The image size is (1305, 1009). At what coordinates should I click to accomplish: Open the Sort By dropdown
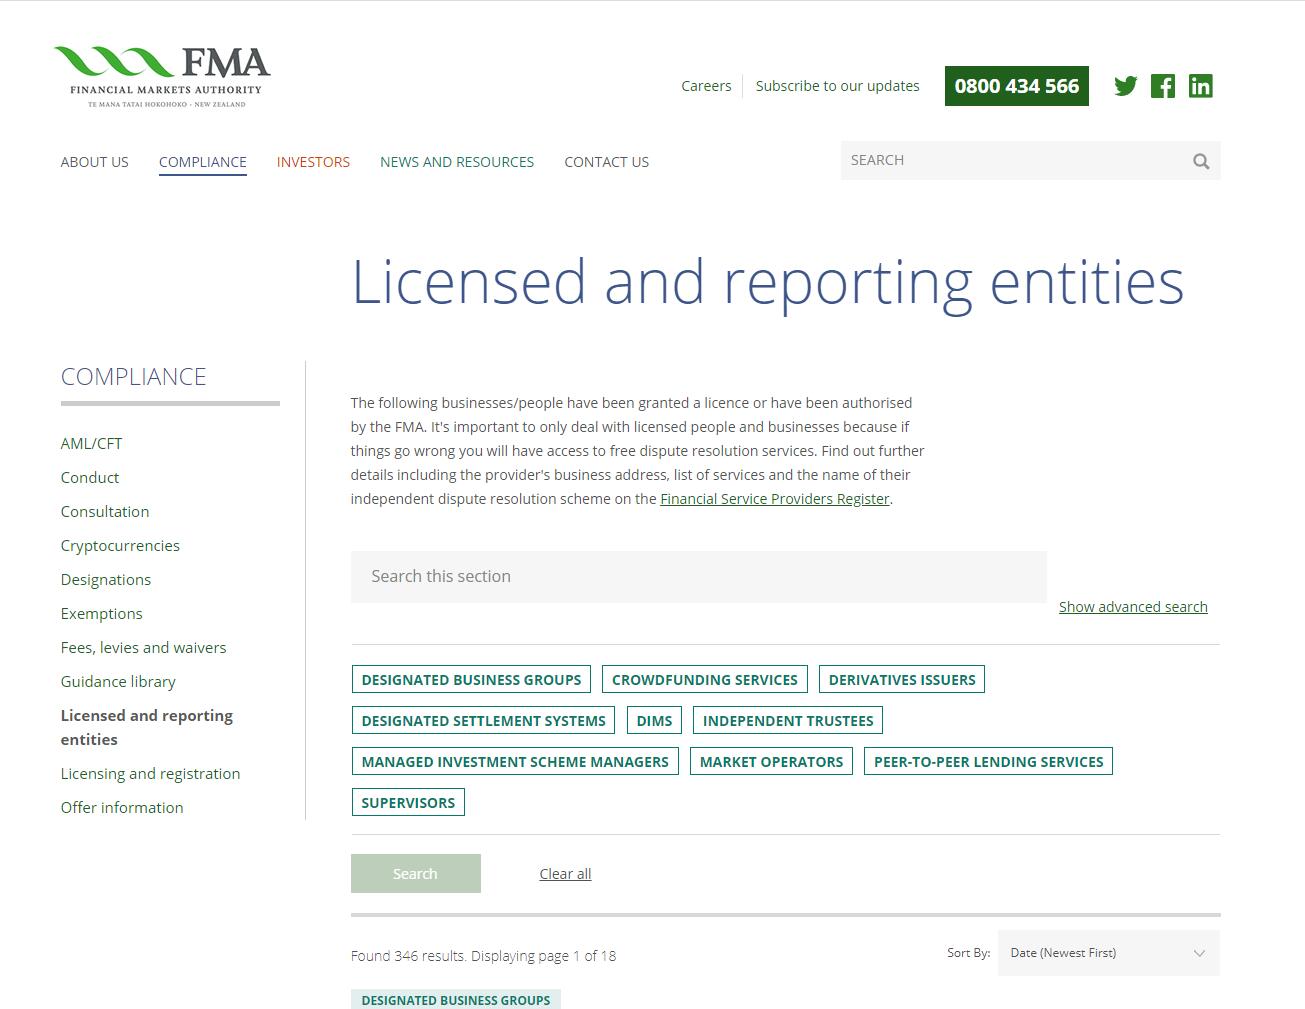click(x=1108, y=953)
